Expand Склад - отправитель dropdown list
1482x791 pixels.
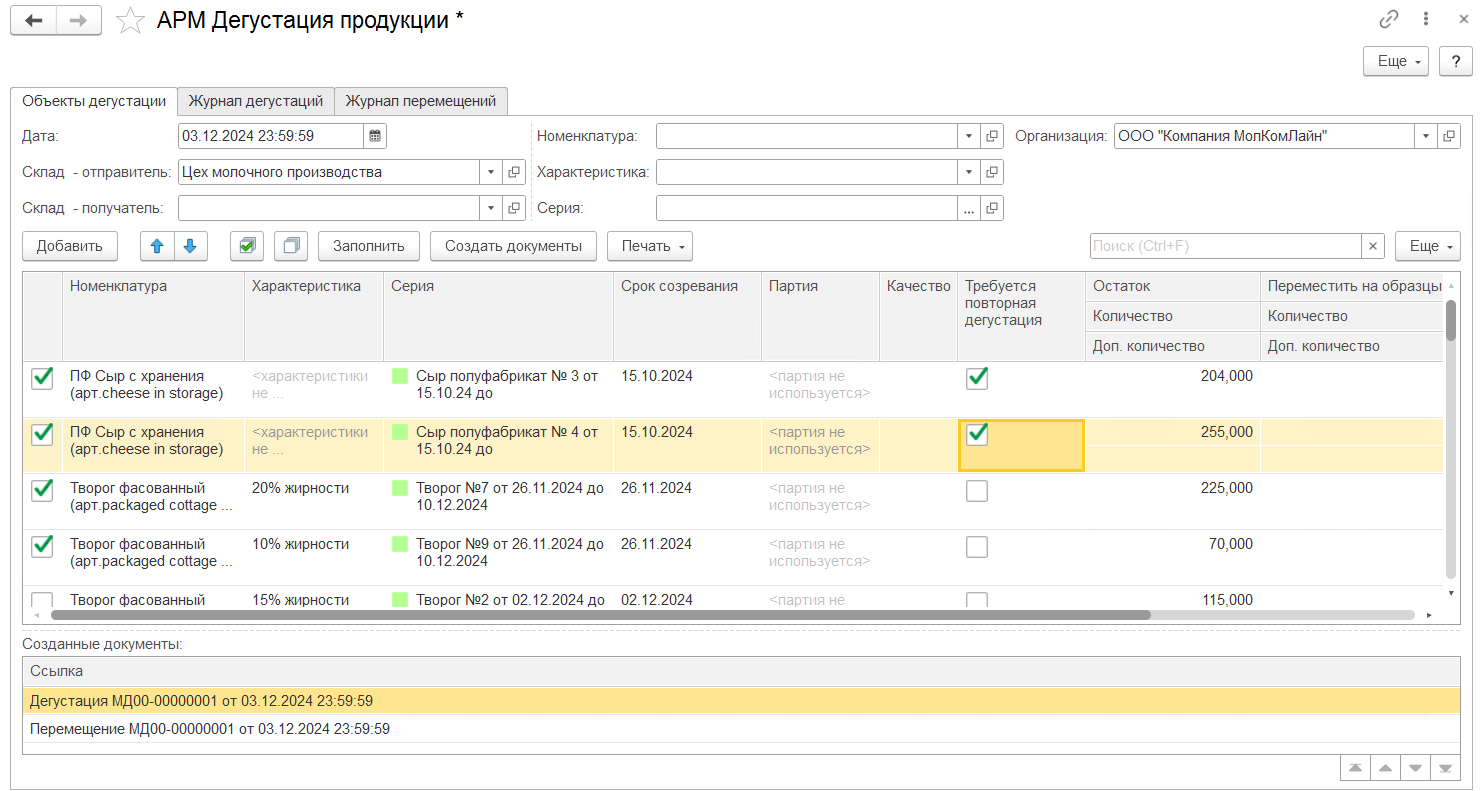pos(490,172)
